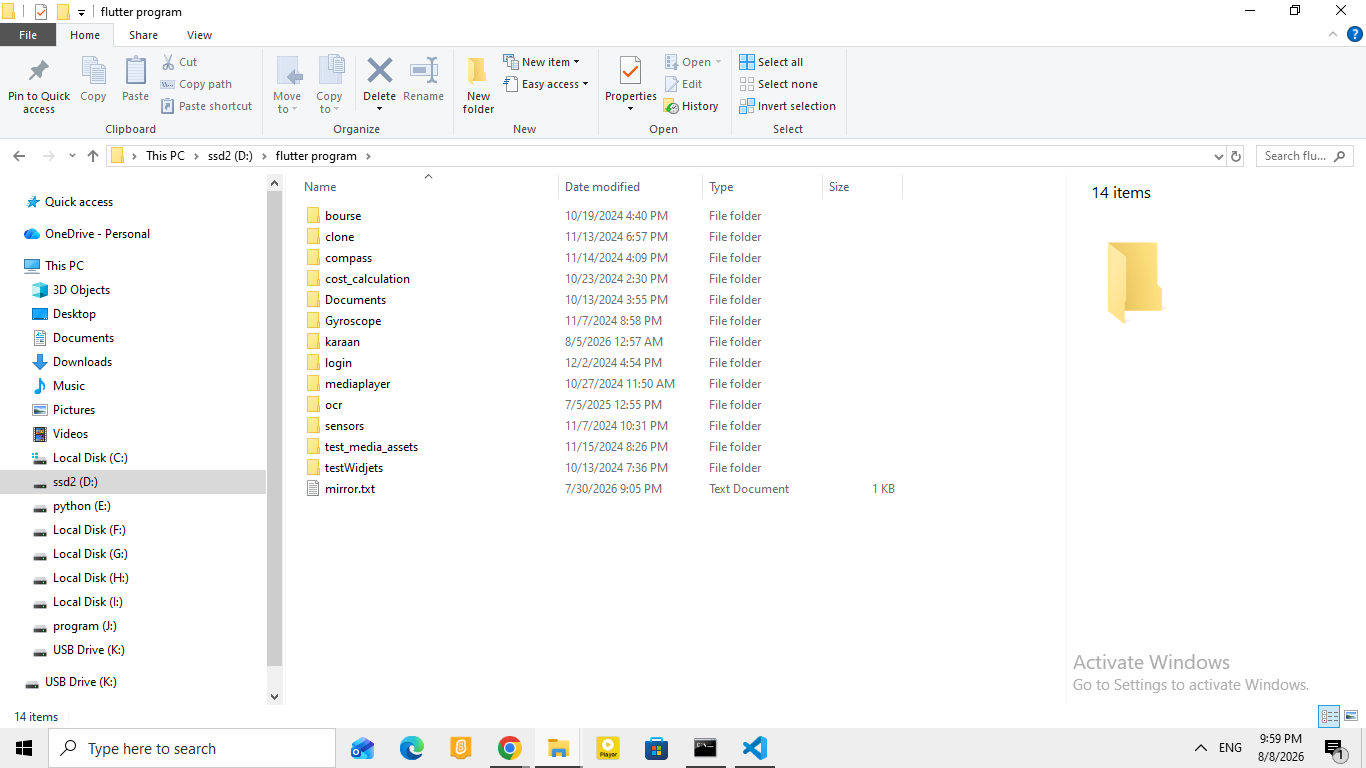
Task: Open the Help question mark icon
Action: 1356,34
